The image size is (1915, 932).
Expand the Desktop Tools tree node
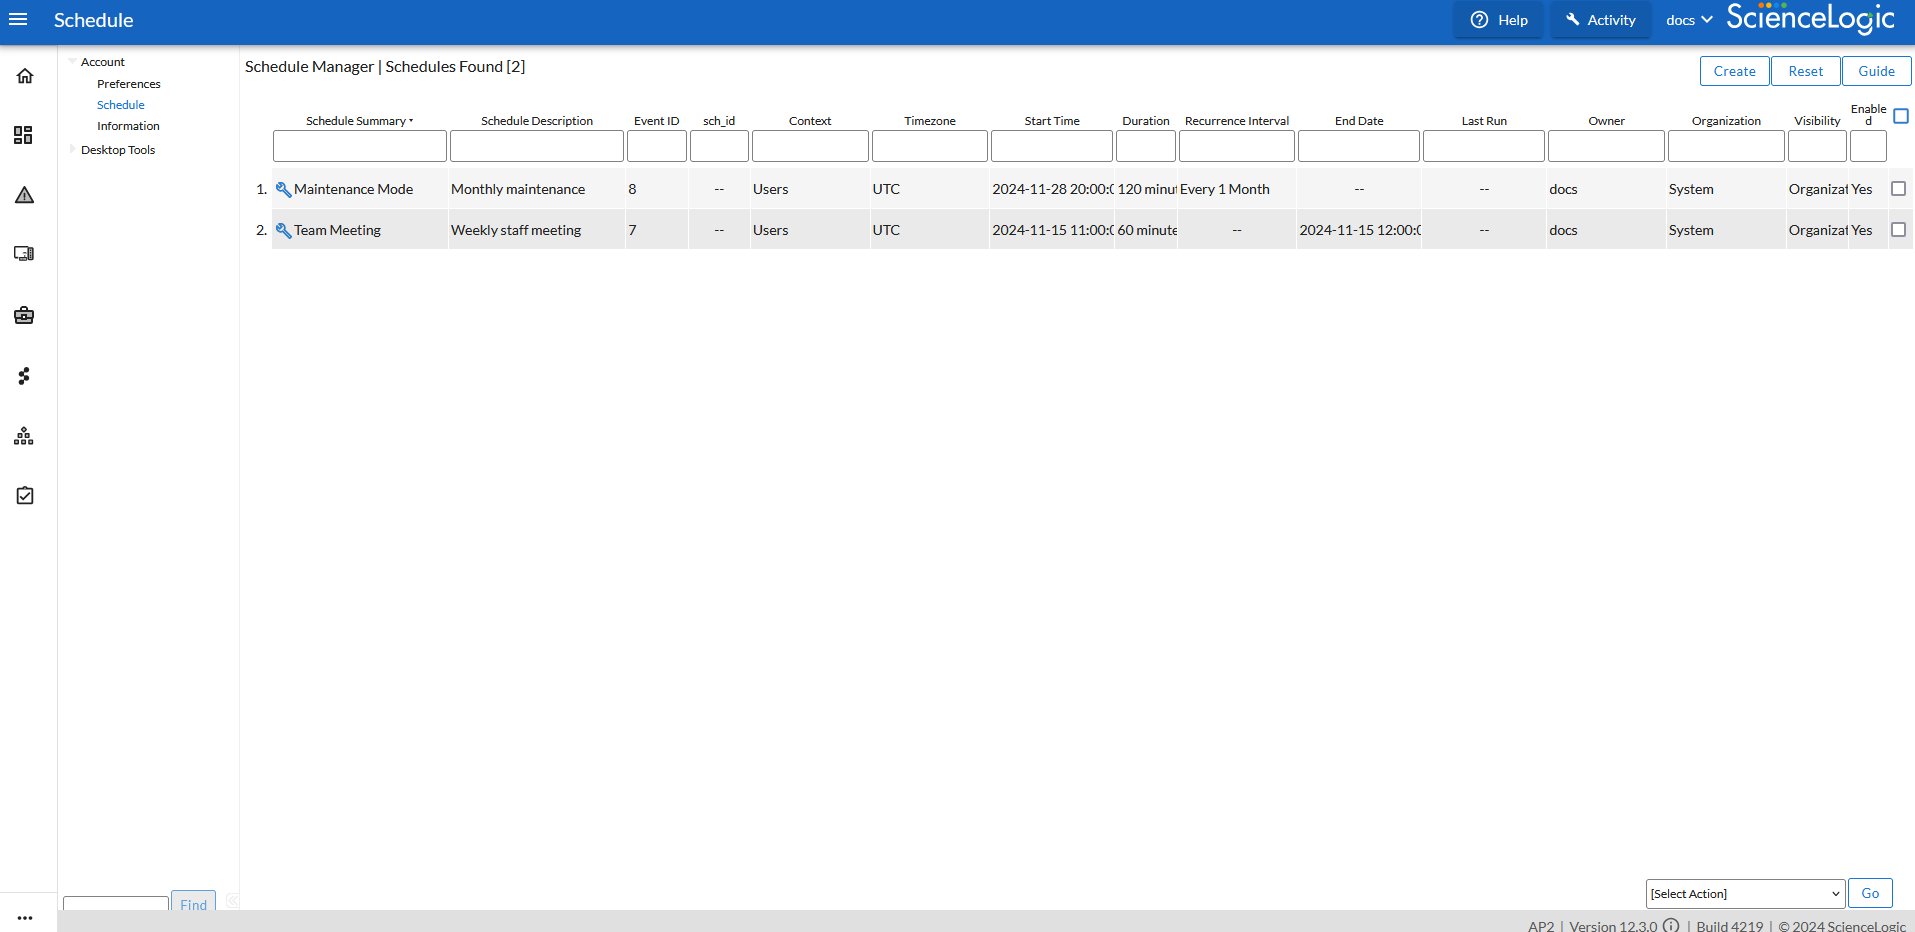tap(73, 150)
